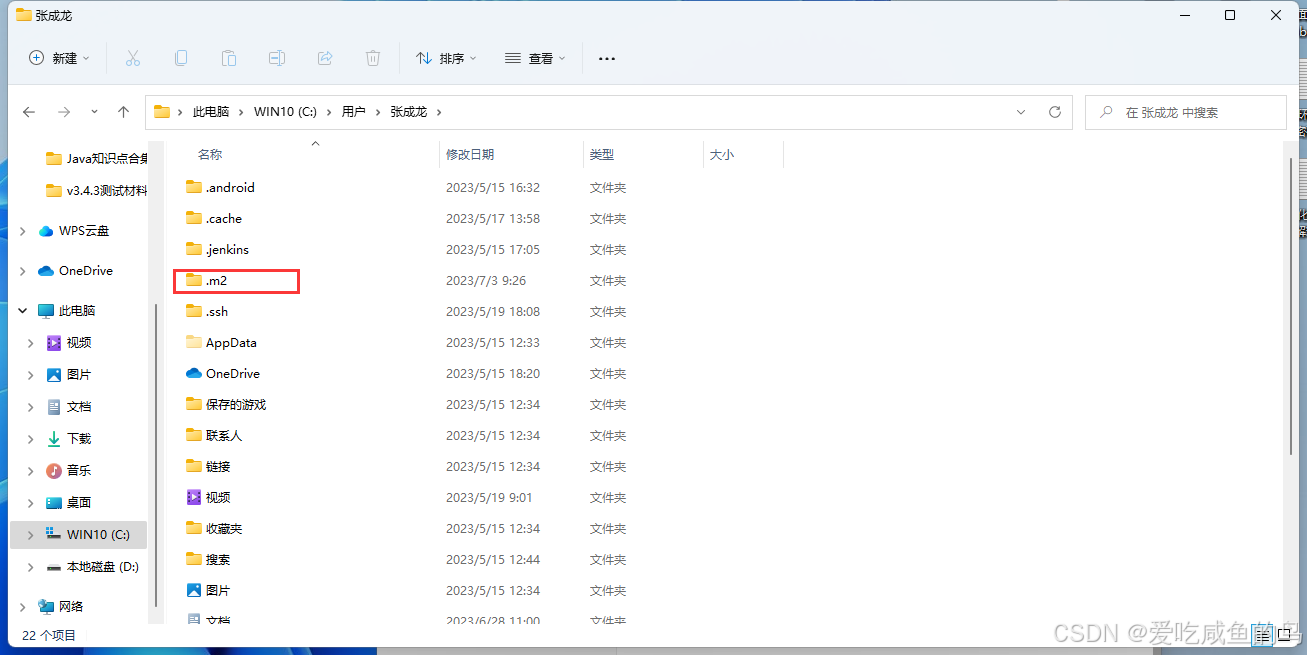Click the 图片 picture icon in file list
The width and height of the screenshot is (1307, 655).
coord(194,590)
